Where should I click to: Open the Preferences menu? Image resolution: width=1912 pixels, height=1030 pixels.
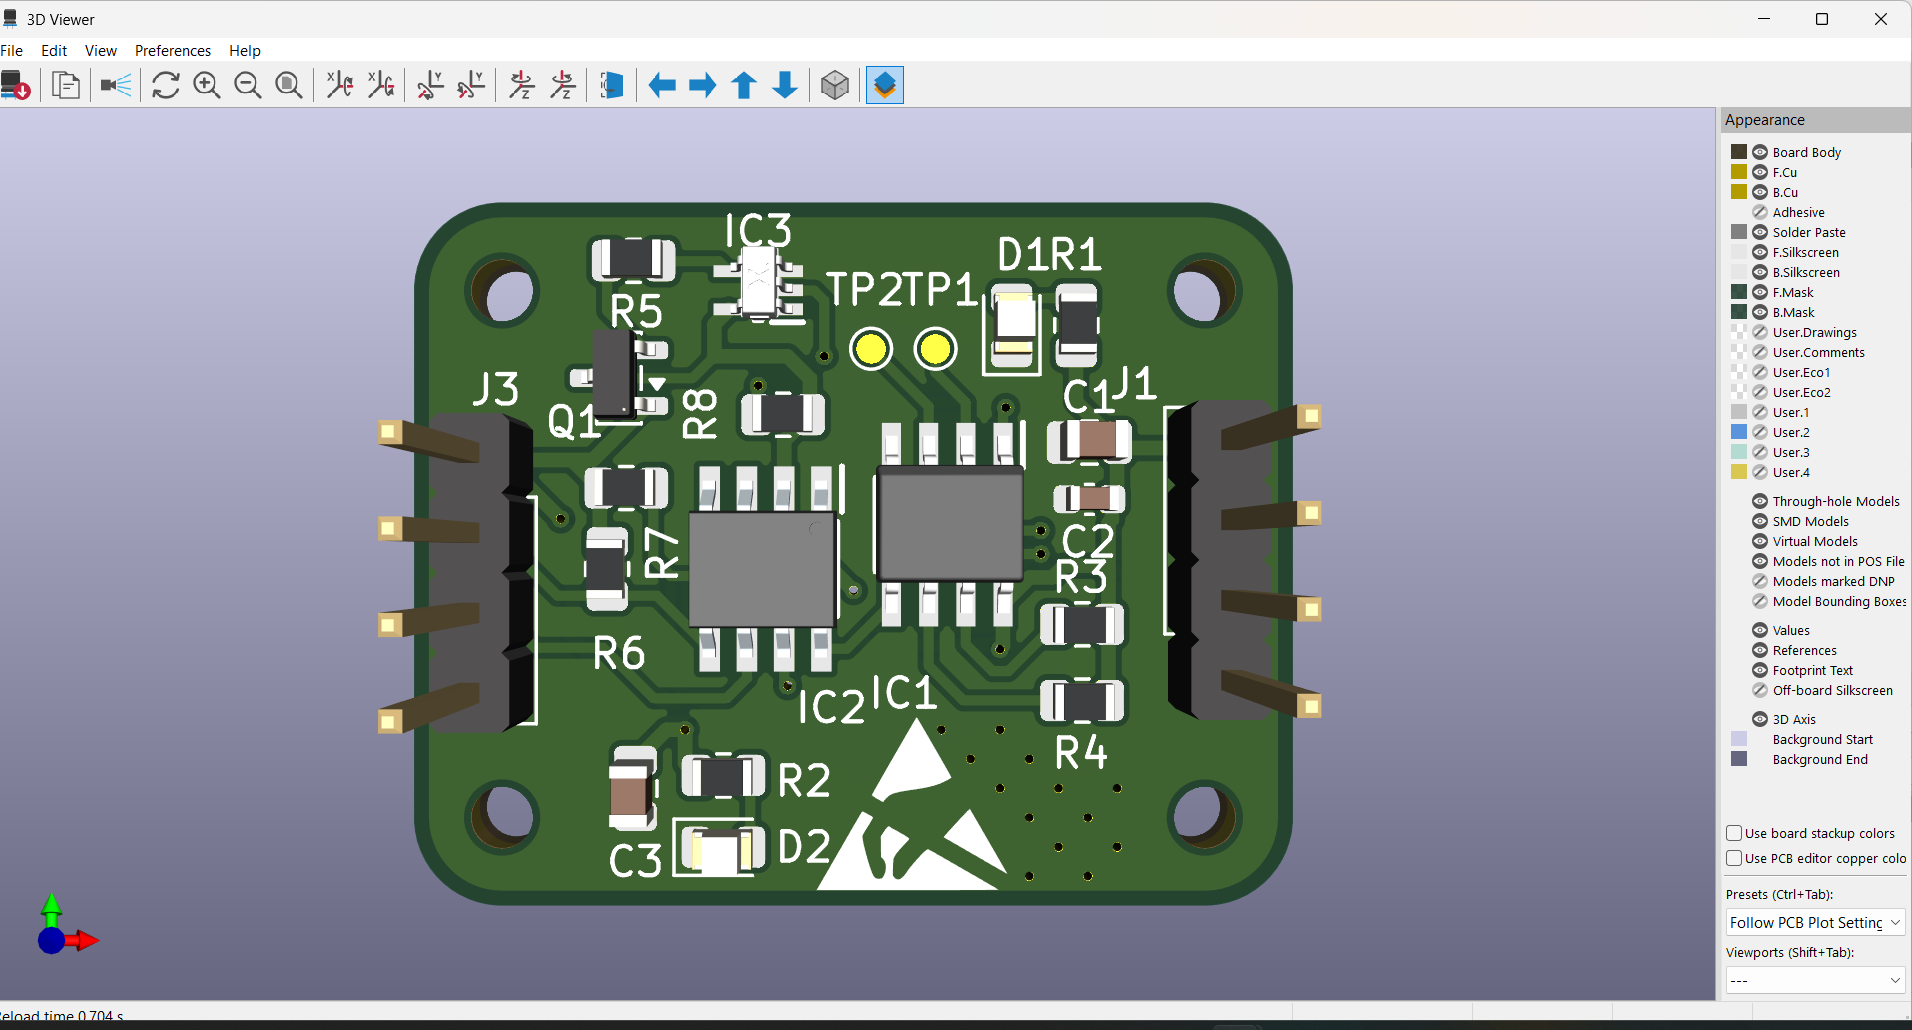[173, 51]
